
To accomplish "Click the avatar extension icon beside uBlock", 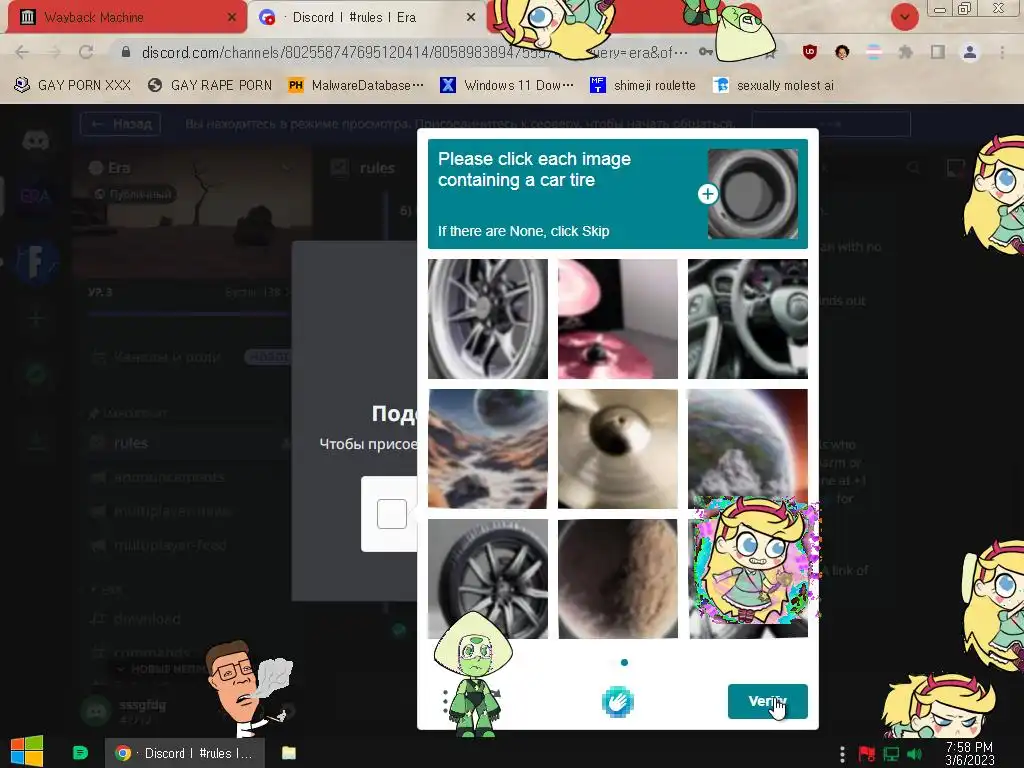I will (842, 52).
